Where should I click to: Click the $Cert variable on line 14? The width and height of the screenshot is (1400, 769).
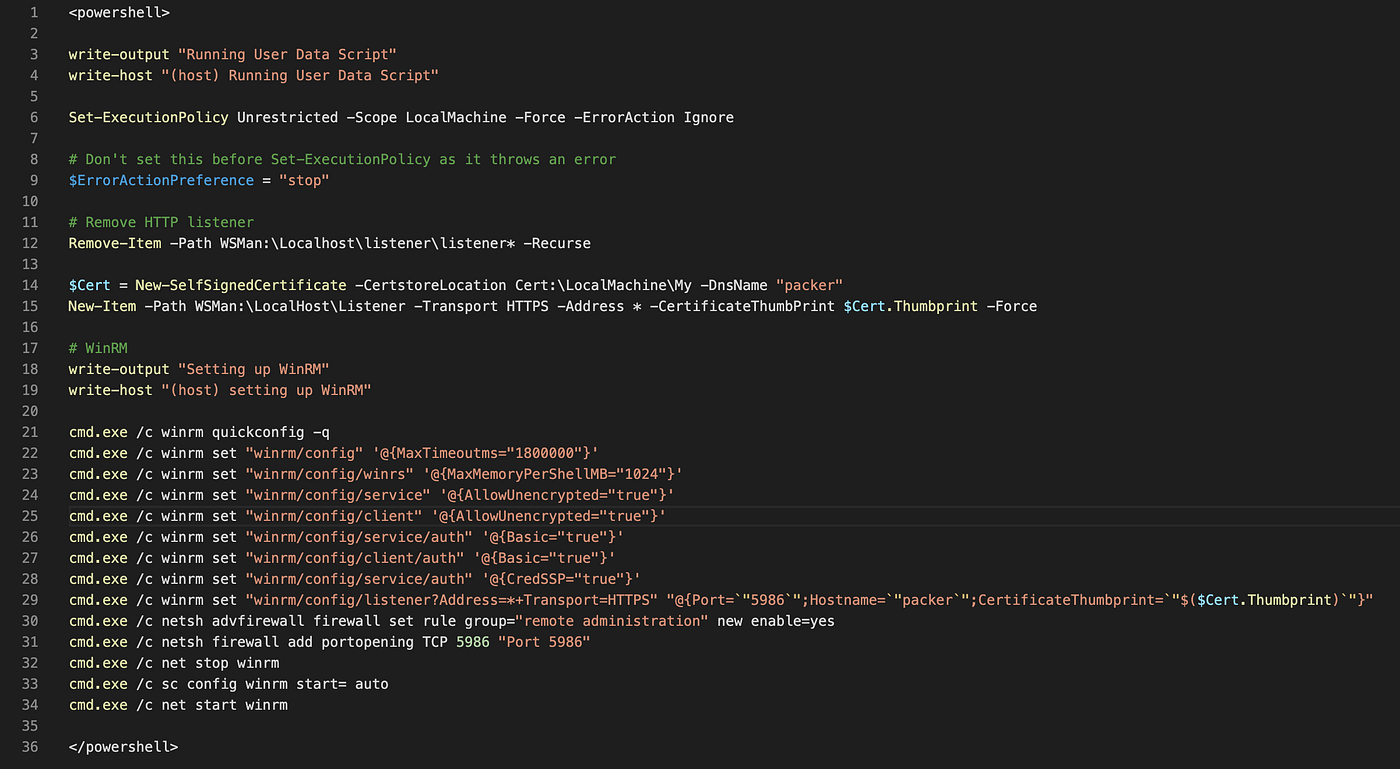(89, 285)
